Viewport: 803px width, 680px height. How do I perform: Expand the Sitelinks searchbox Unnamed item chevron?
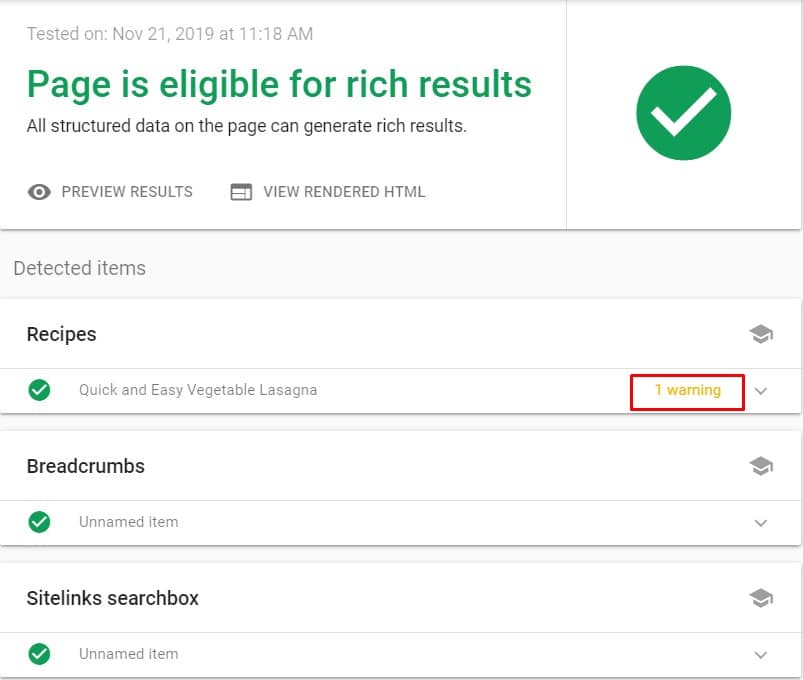coord(761,655)
